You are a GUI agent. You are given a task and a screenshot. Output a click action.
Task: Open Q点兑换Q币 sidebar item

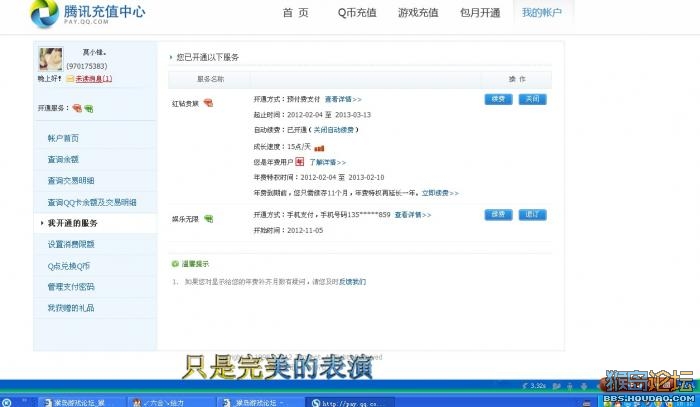69,266
